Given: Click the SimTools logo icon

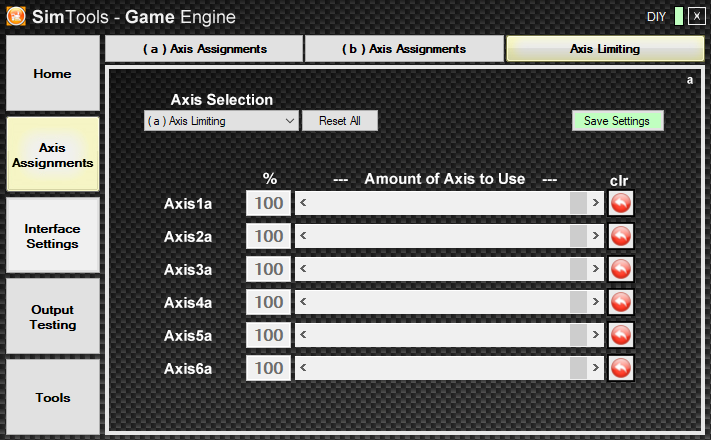Looking at the screenshot, I should click(16, 16).
